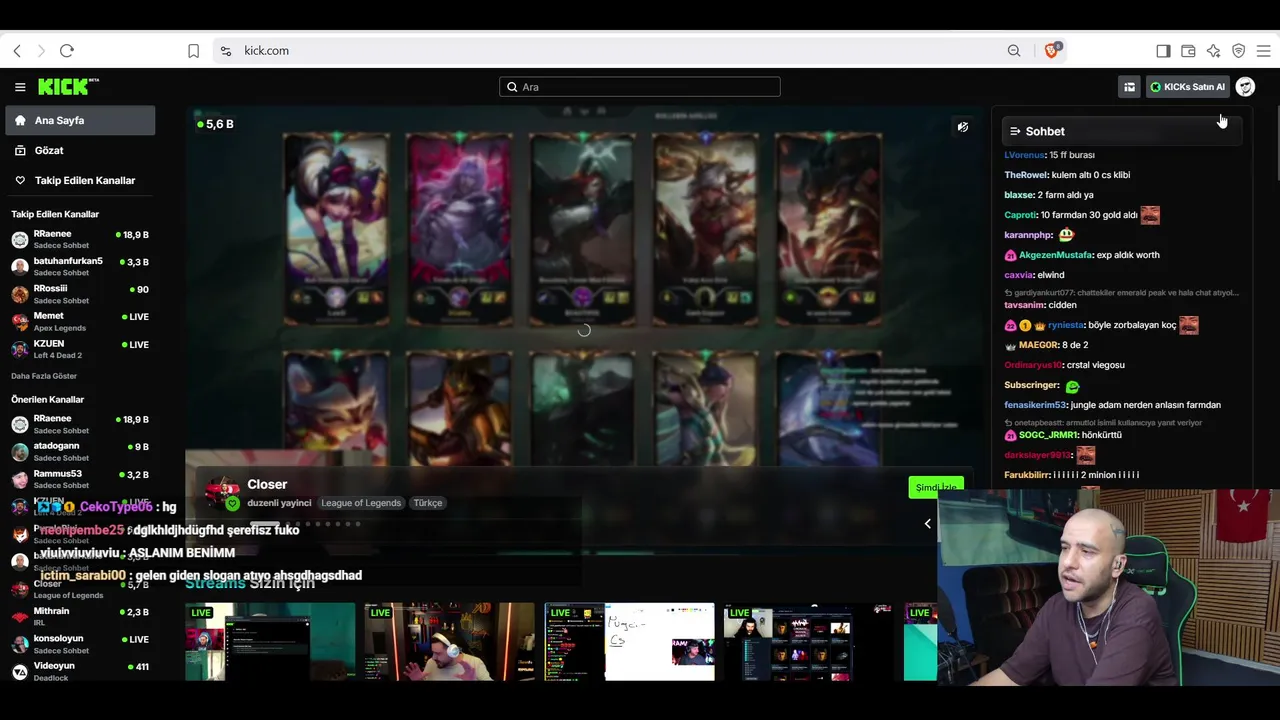Viewport: 1280px width, 720px height.
Task: Select the active carousel indicator under Closer
Action: 264,523
